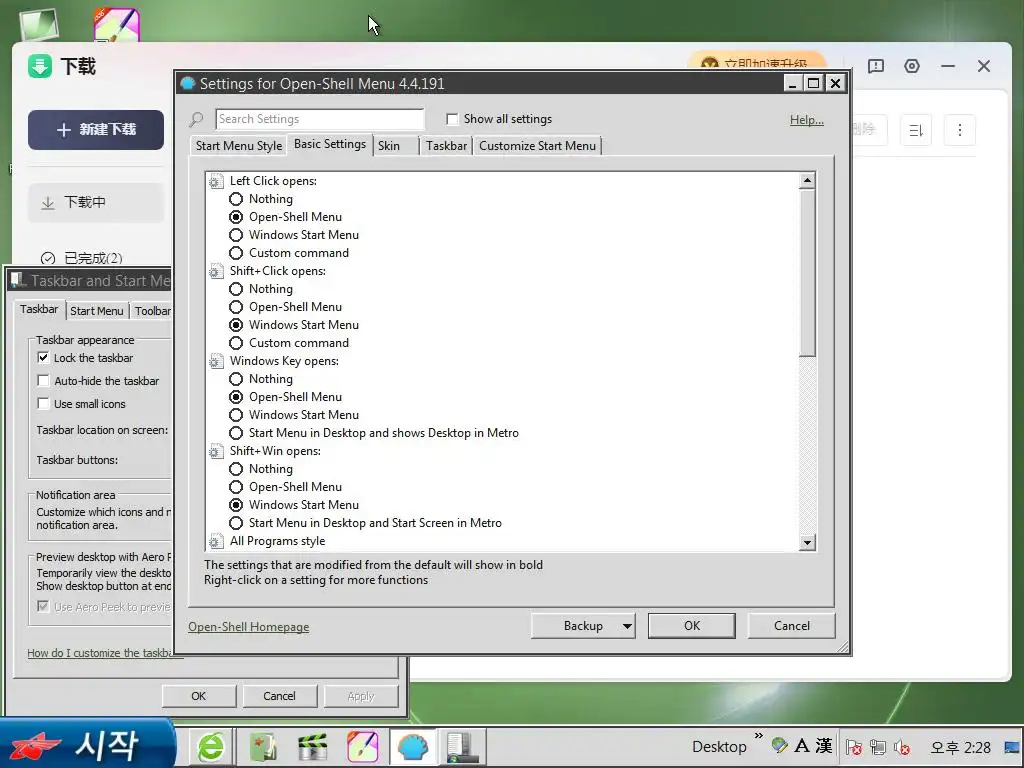
Task: Open the Taskbar properties icon in the taskbar
Action: coord(462,746)
